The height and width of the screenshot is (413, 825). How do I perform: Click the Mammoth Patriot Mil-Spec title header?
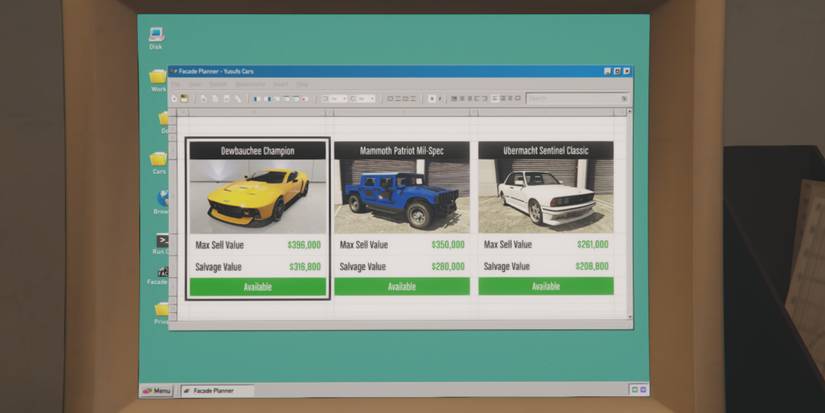coord(402,150)
